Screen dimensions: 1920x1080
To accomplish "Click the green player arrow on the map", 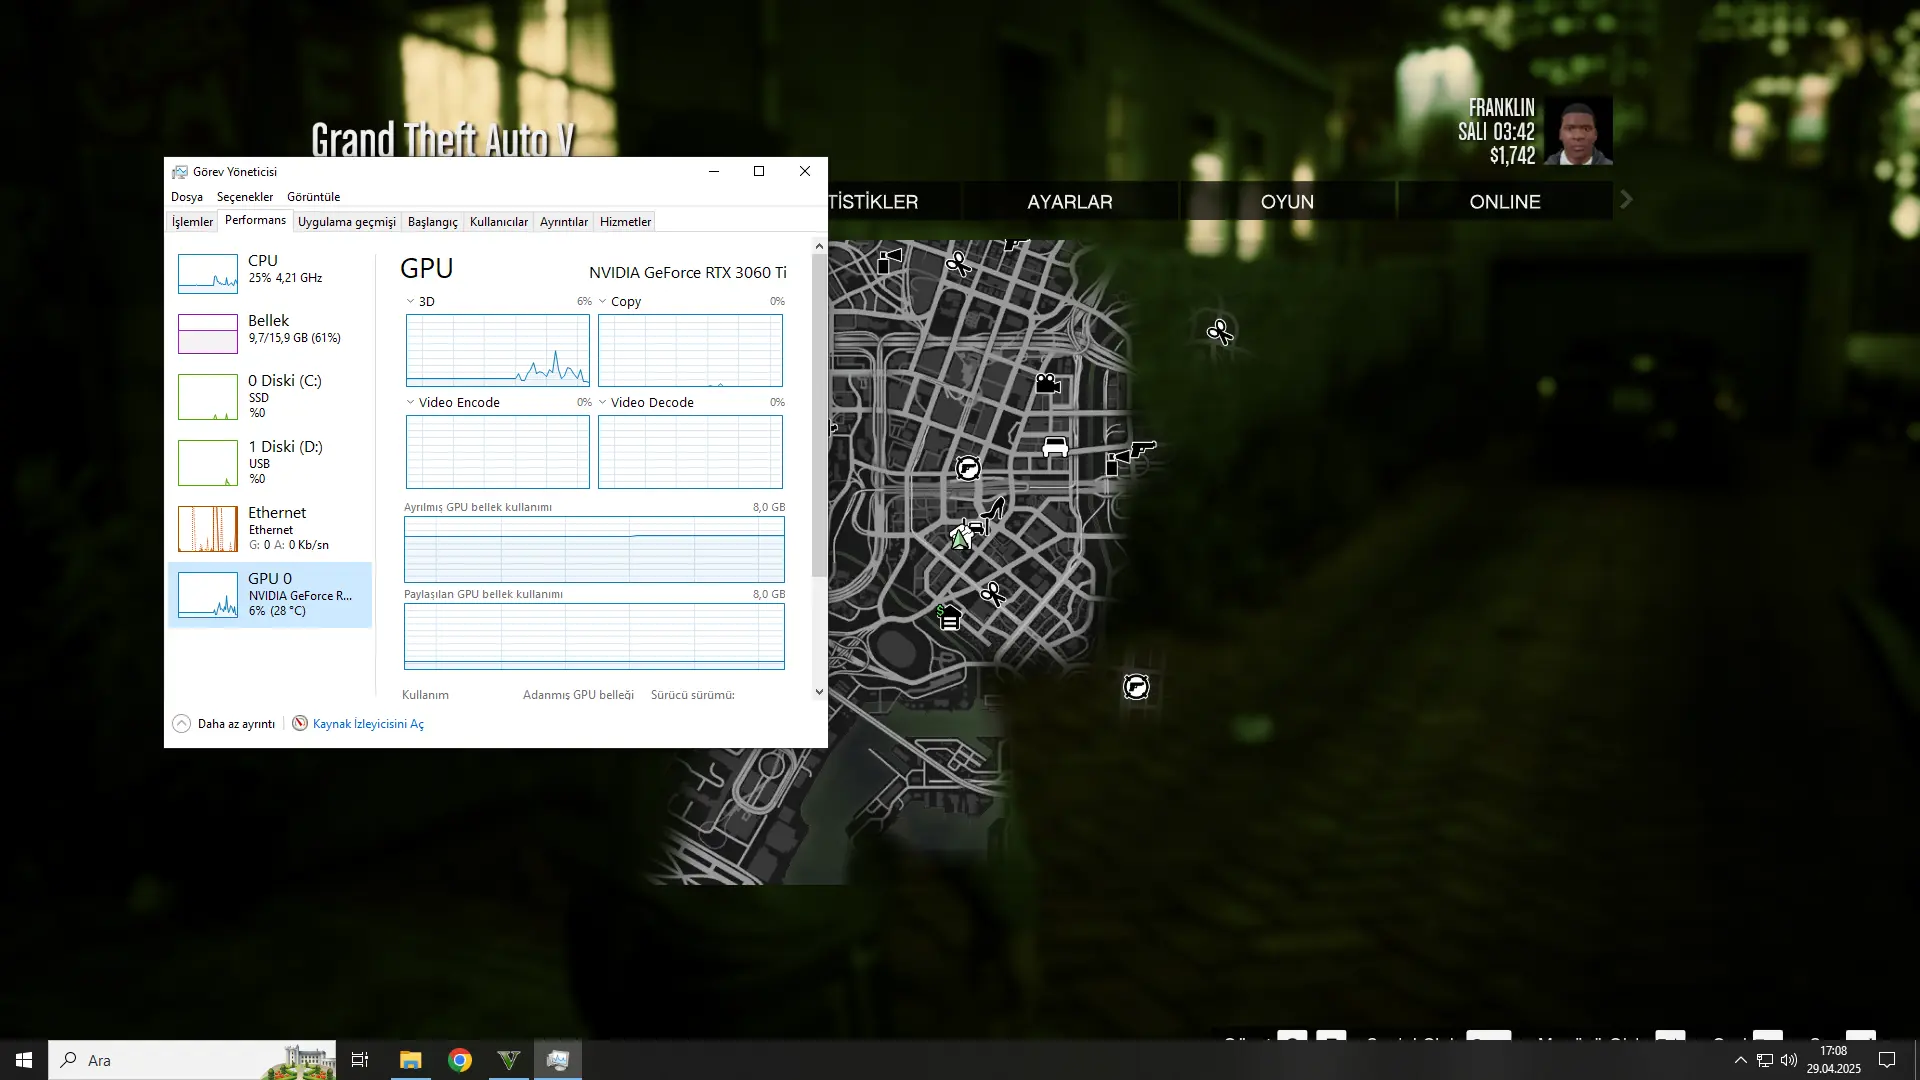I will pyautogui.click(x=961, y=540).
